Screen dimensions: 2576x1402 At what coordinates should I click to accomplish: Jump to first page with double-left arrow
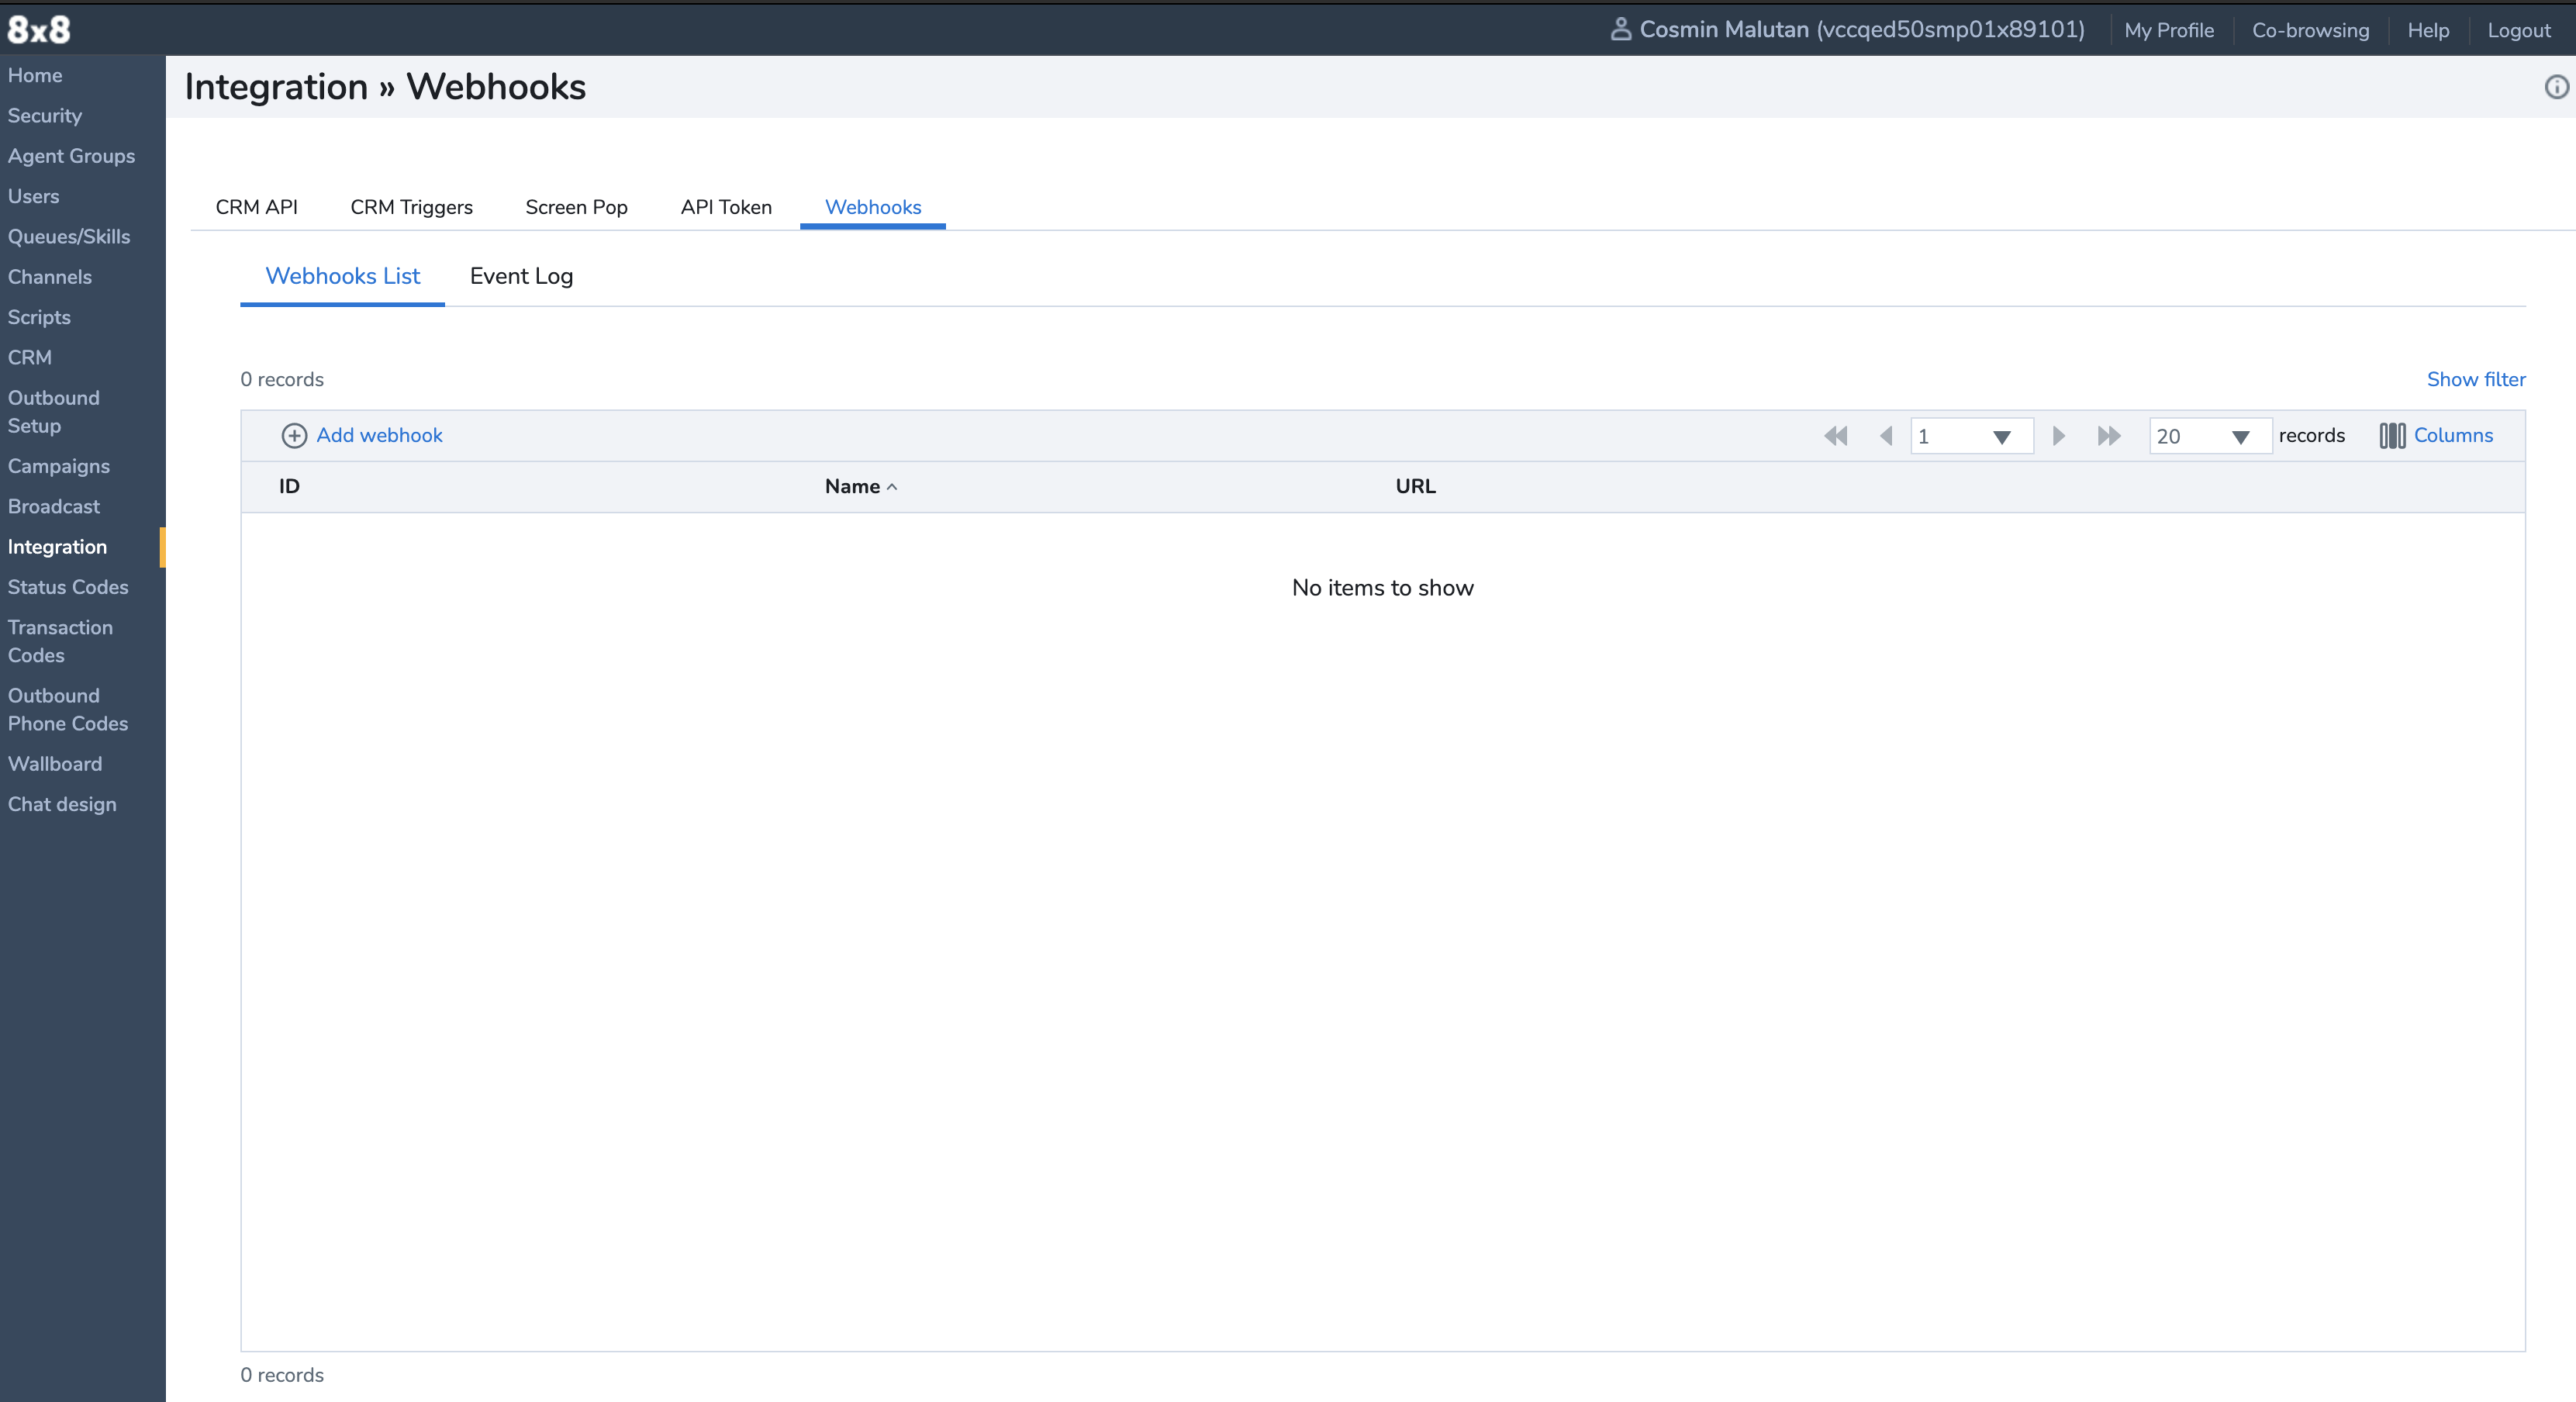click(1835, 436)
